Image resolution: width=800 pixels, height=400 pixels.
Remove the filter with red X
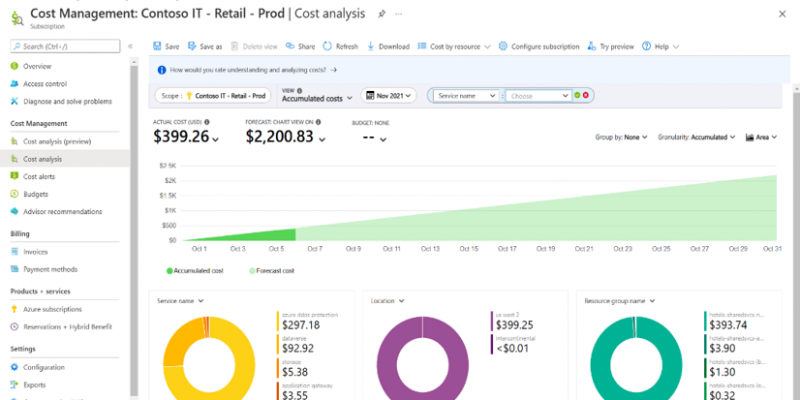click(586, 95)
